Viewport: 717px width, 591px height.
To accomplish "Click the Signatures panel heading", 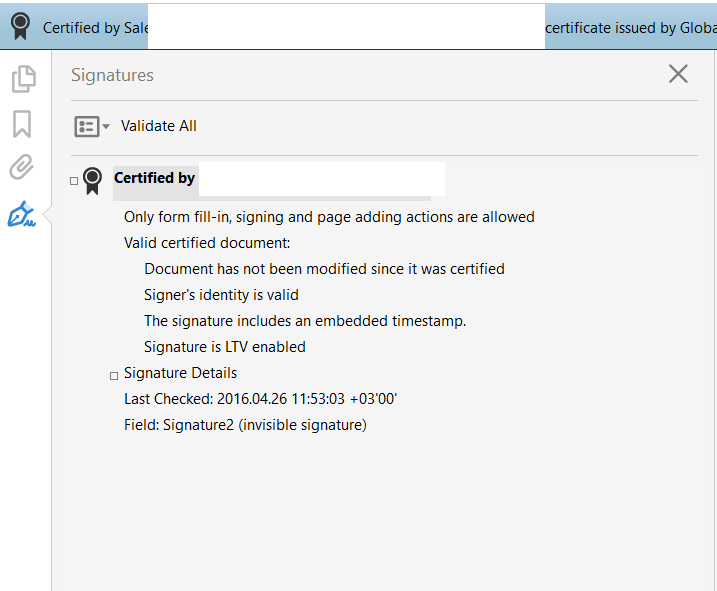I will pyautogui.click(x=112, y=75).
